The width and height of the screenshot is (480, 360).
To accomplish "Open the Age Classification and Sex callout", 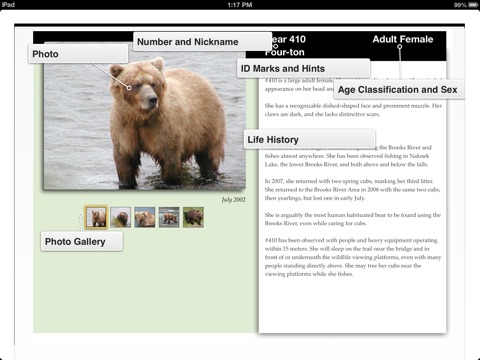I will tap(399, 89).
